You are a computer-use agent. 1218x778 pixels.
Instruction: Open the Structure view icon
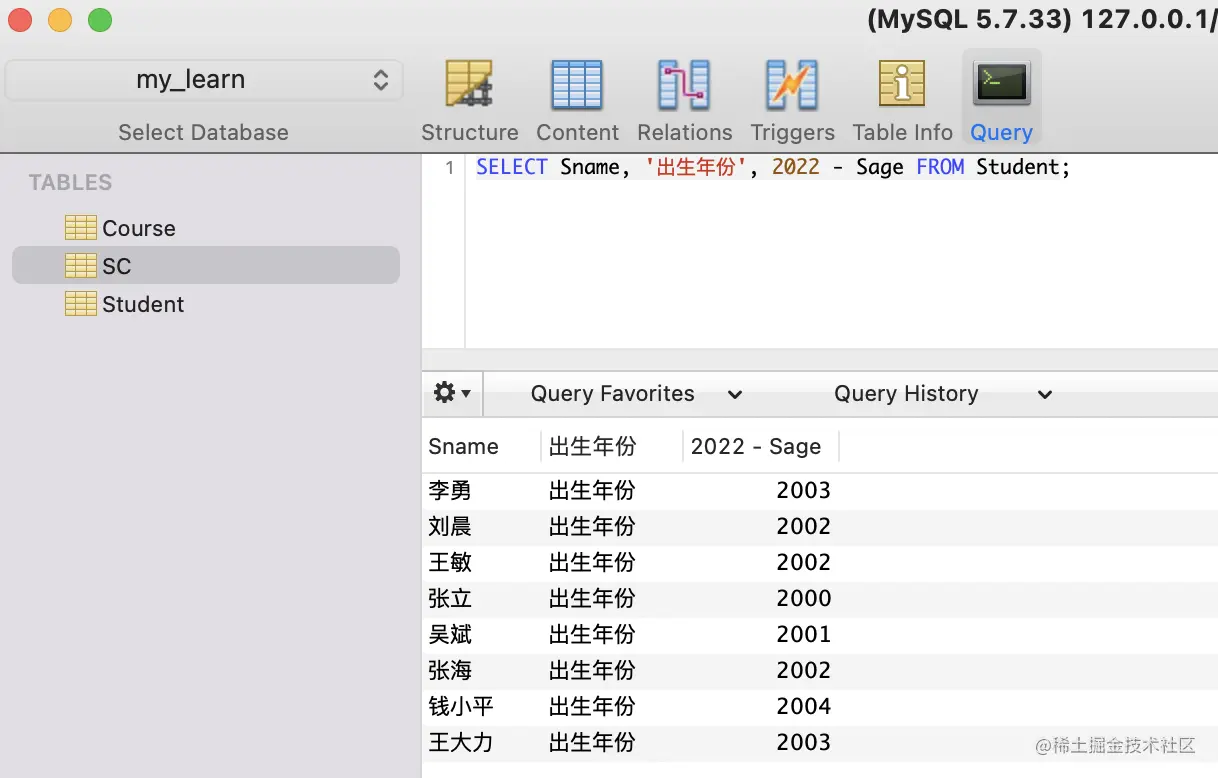coord(469,85)
